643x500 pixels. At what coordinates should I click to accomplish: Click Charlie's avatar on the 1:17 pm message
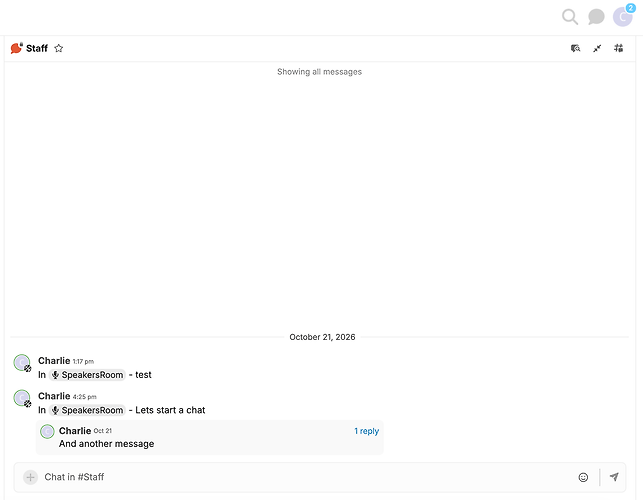click(x=22, y=363)
